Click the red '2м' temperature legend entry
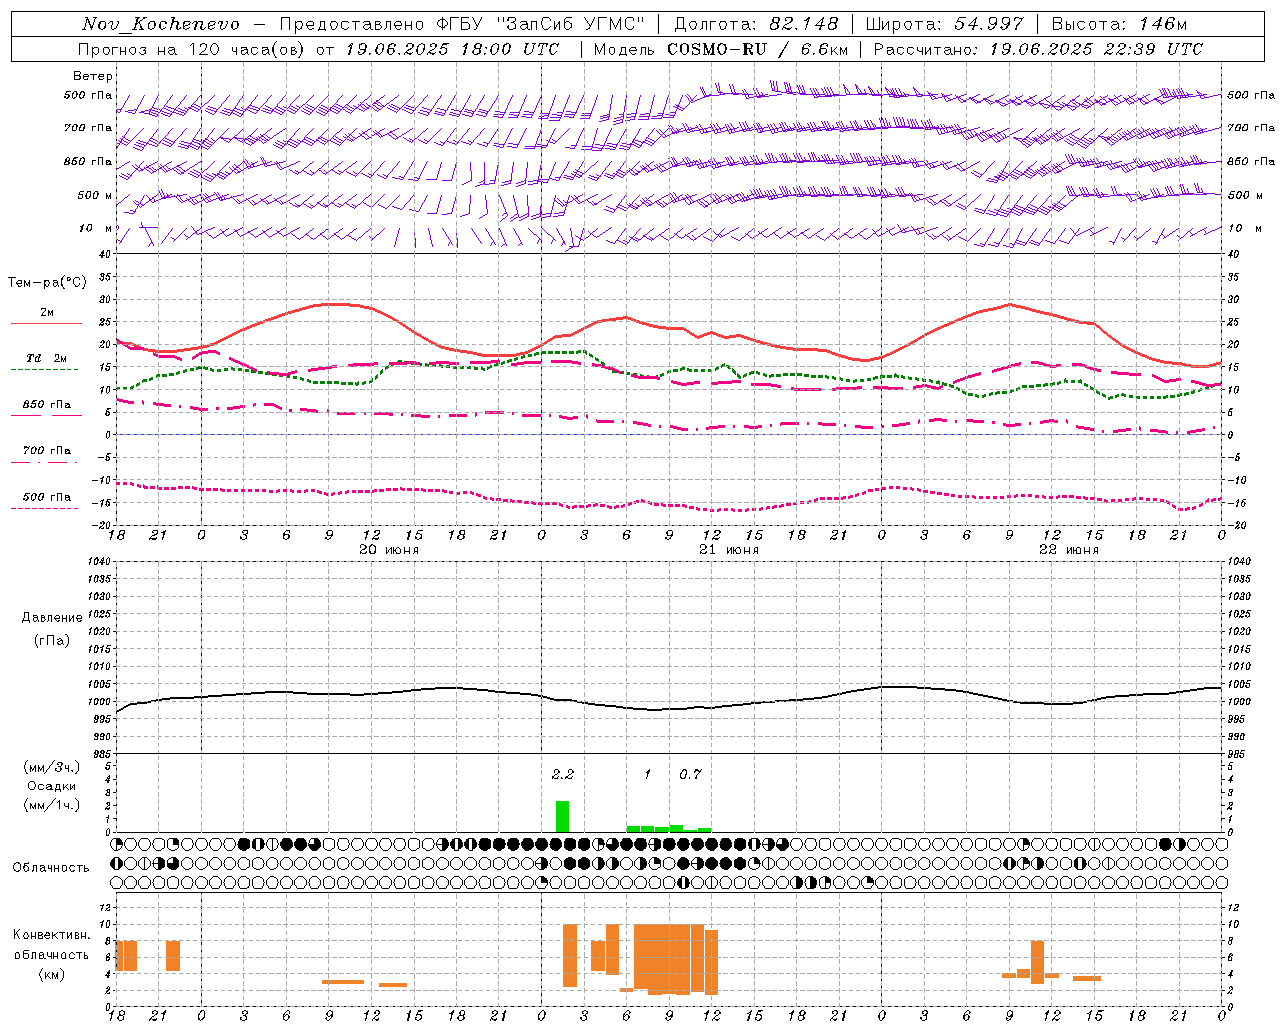This screenshot has width=1280, height=1024. 47,313
